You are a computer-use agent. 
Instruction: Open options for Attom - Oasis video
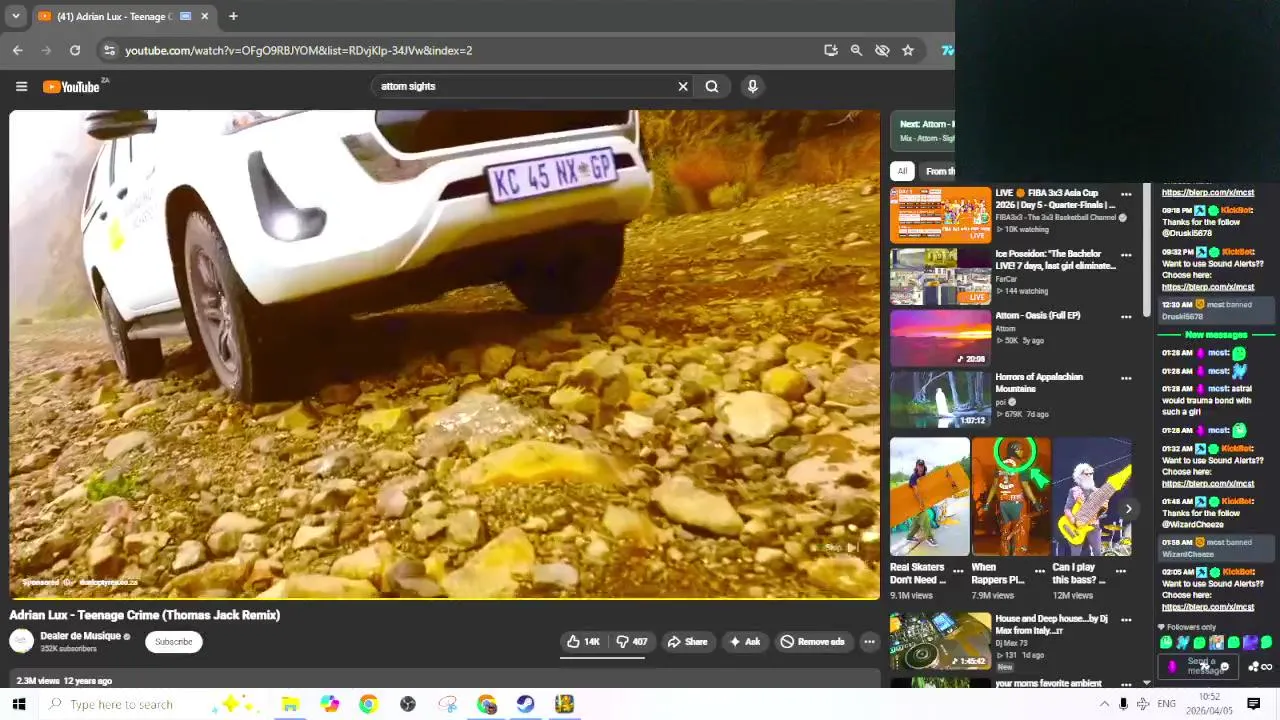(1126, 317)
